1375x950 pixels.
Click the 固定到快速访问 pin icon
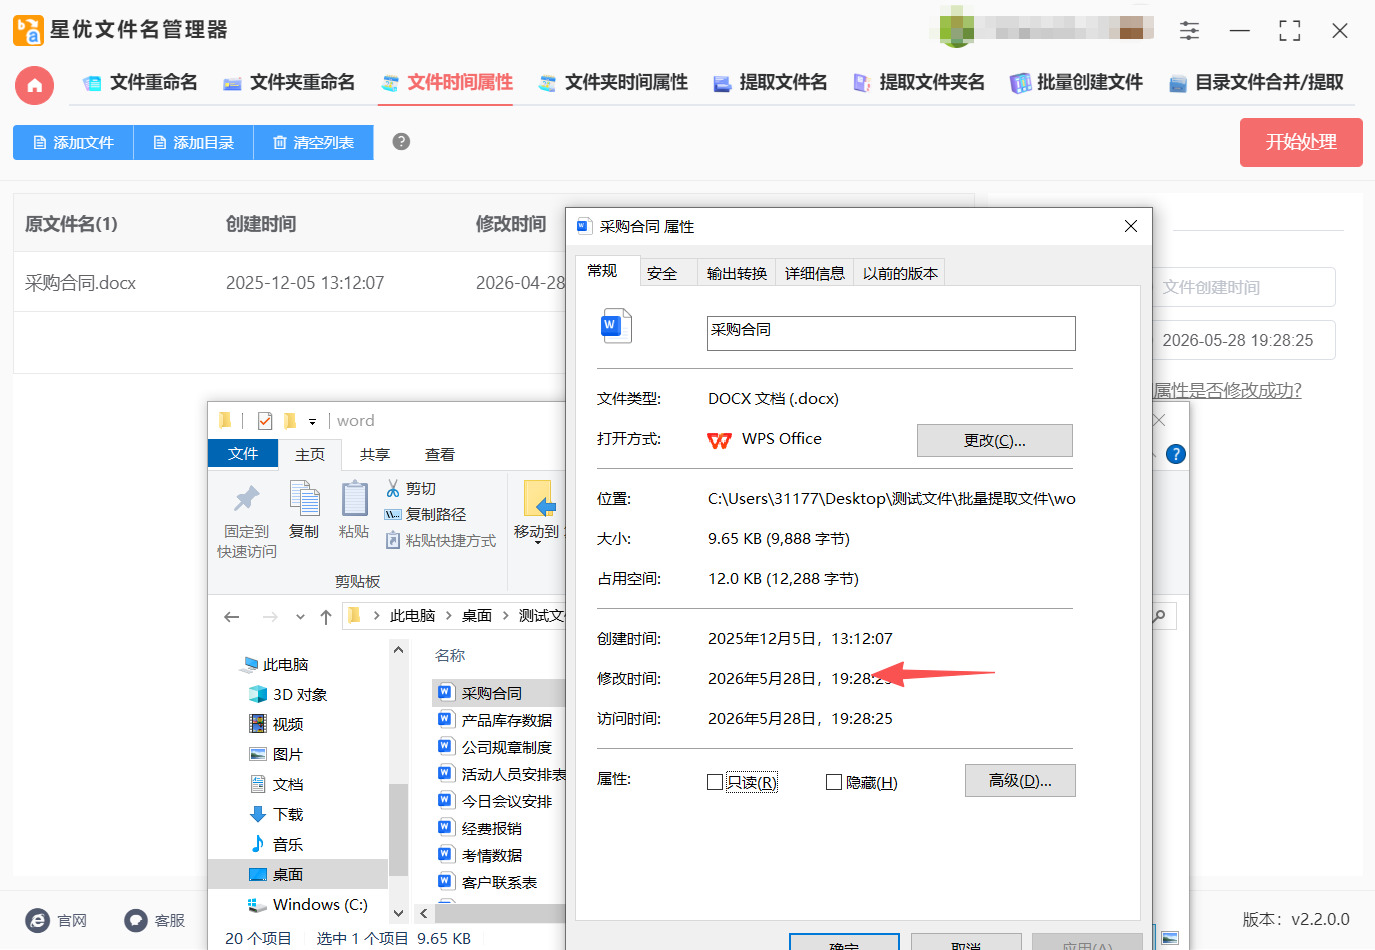coord(247,499)
